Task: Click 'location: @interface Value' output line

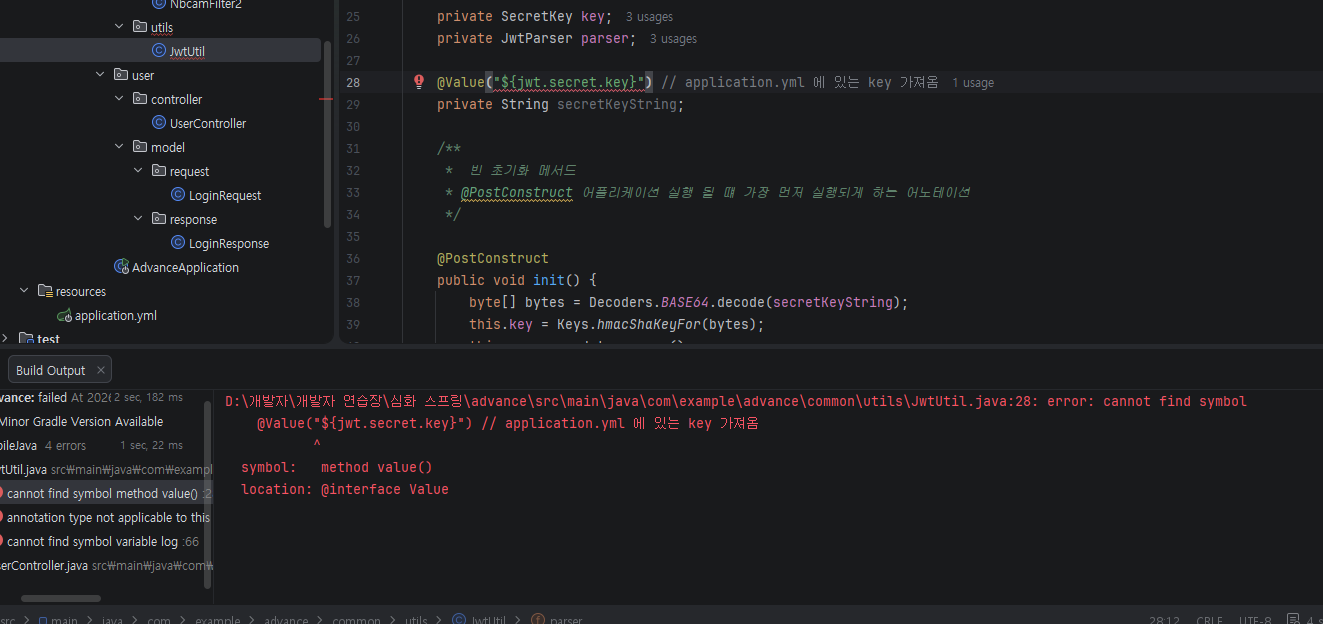Action: [x=345, y=489]
